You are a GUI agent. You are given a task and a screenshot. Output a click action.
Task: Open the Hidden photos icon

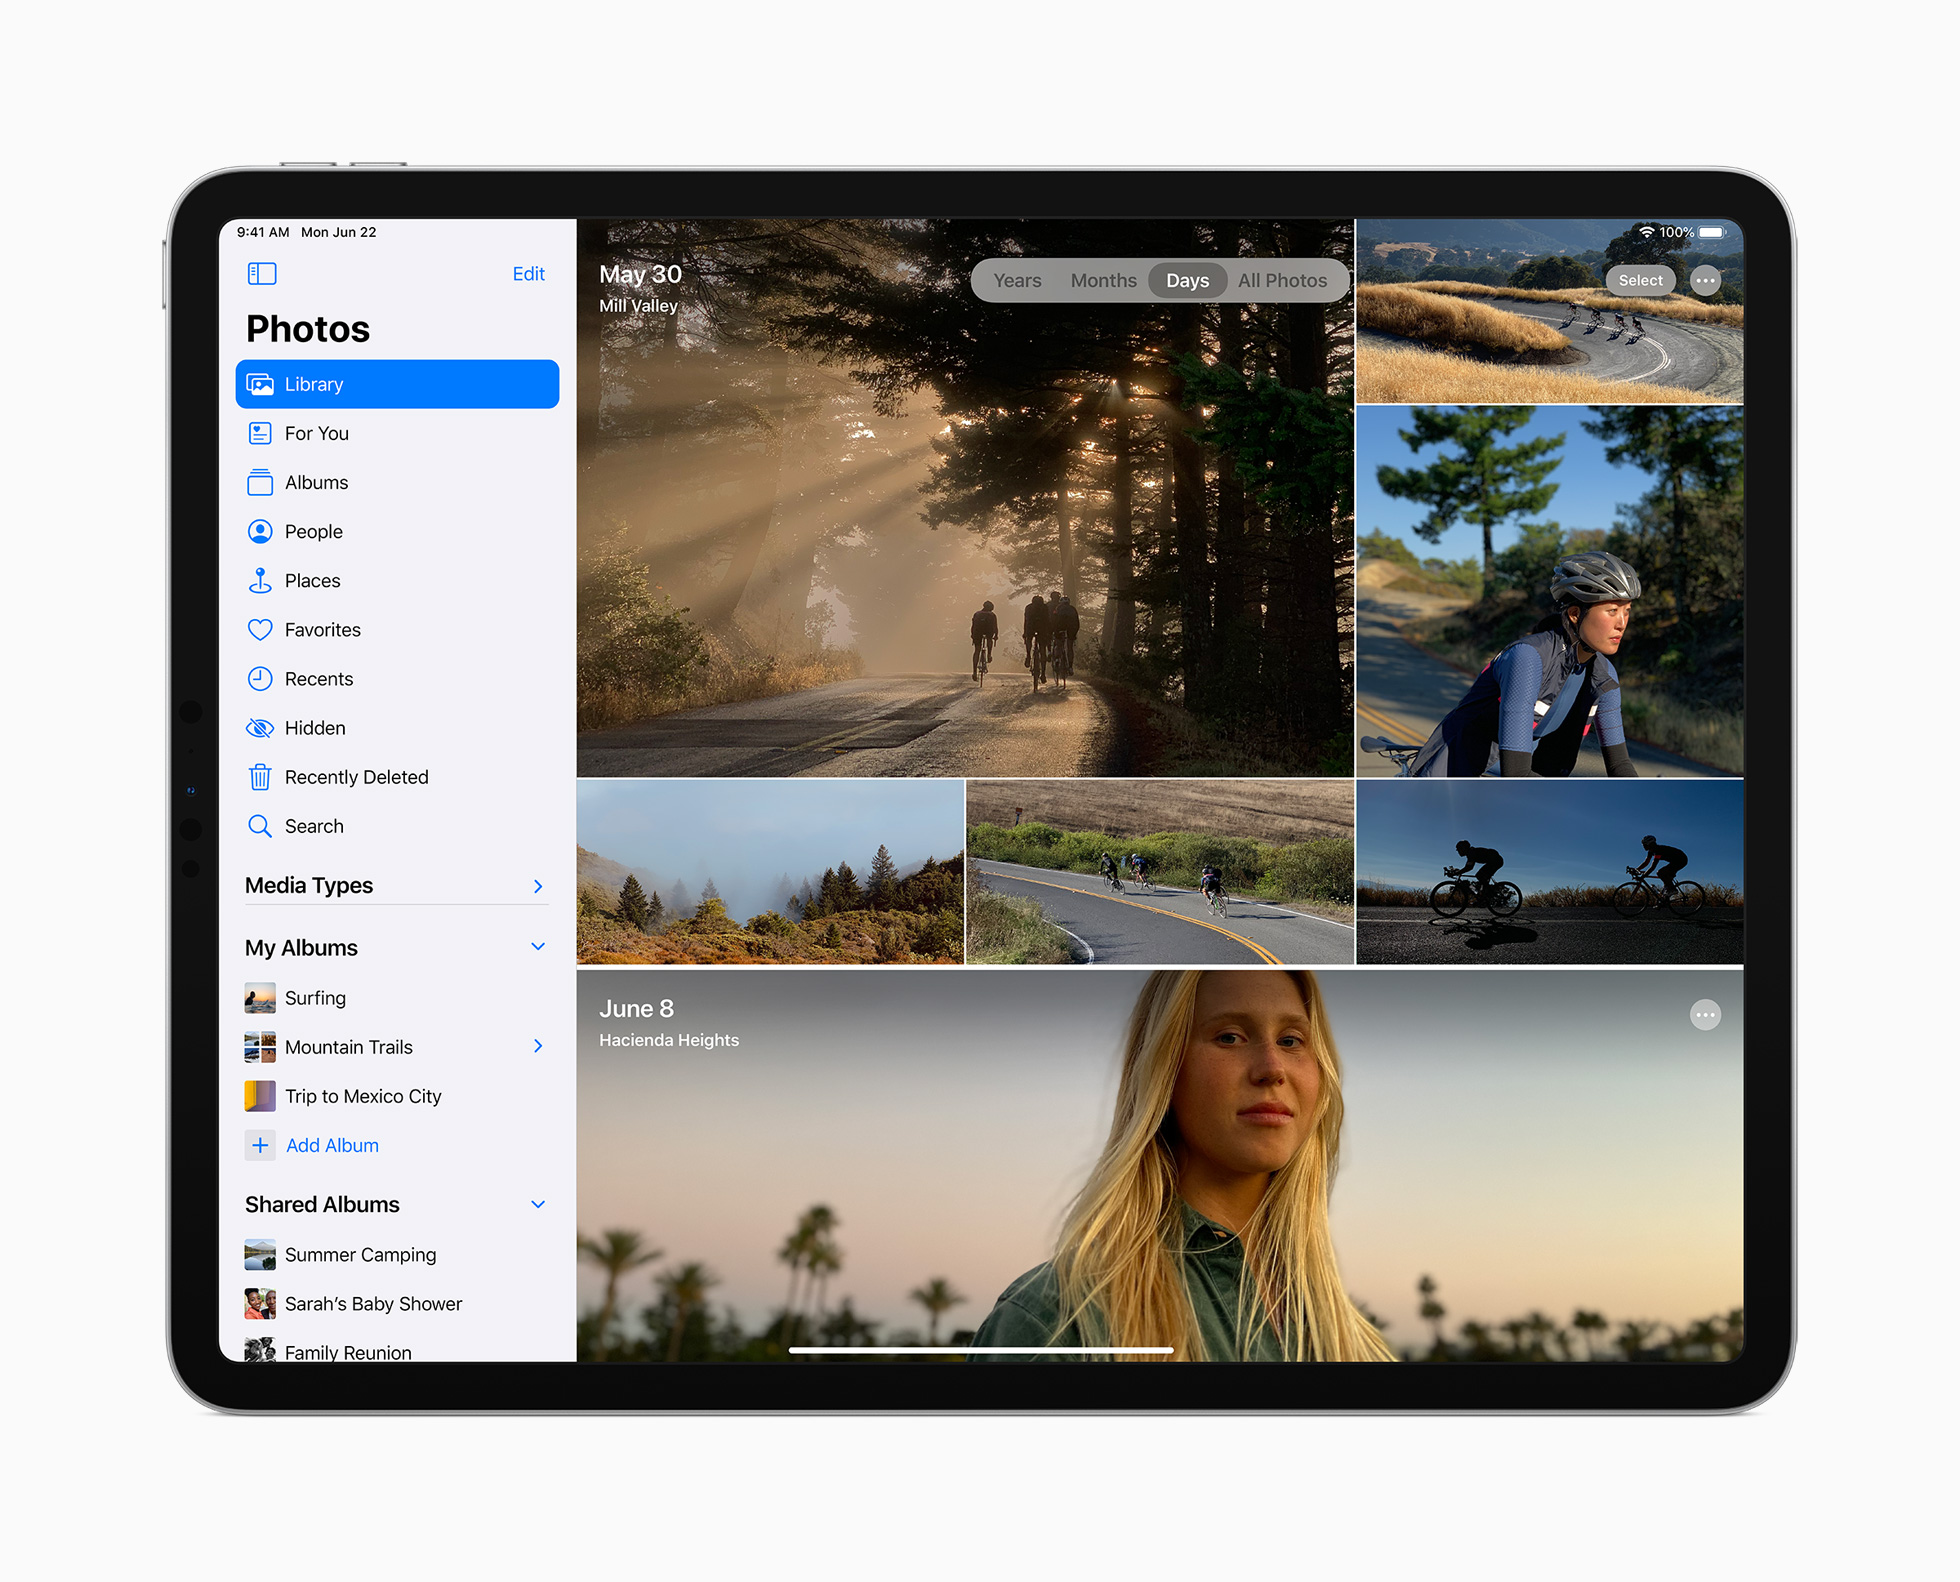262,728
